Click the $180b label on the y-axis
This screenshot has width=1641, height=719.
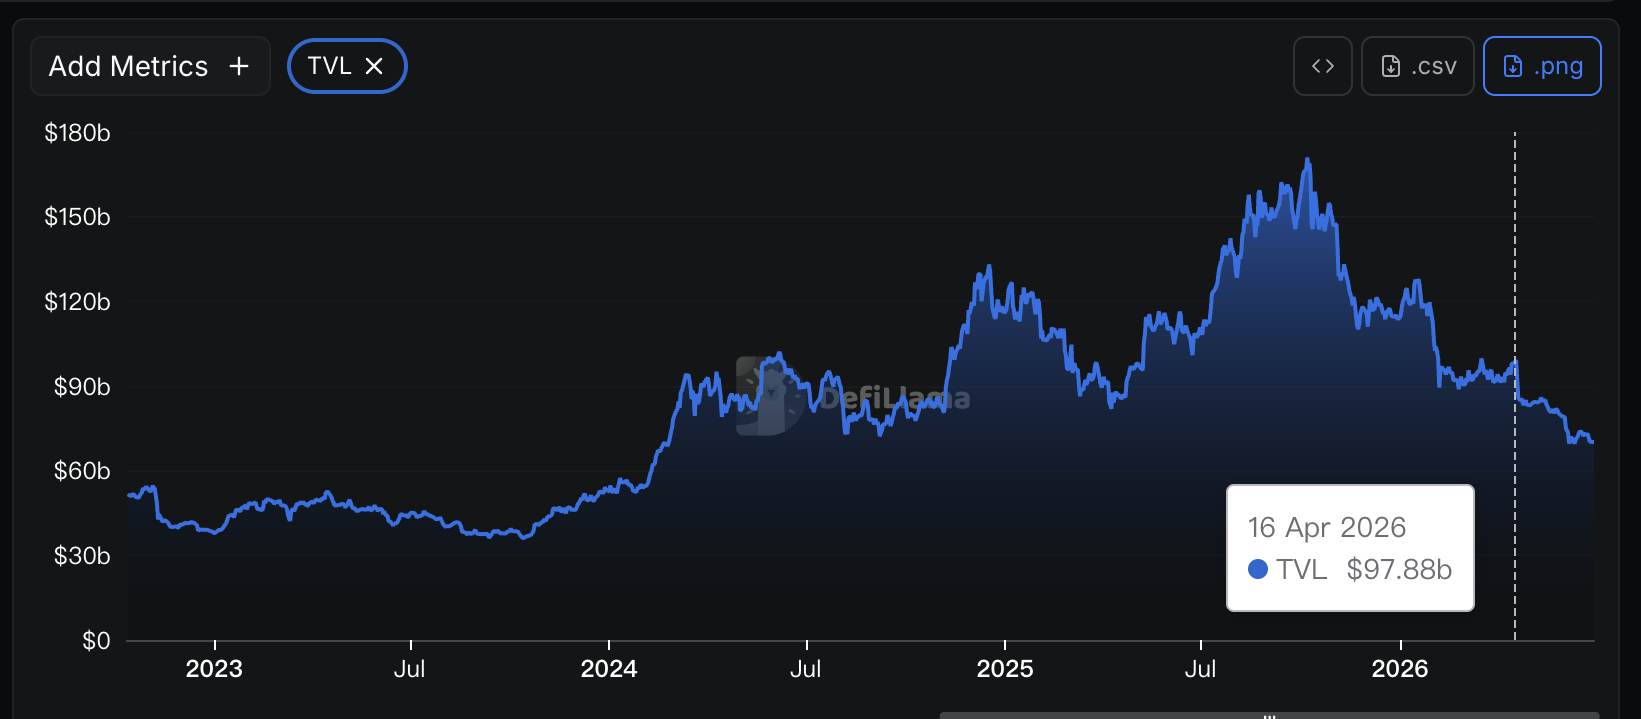[77, 133]
